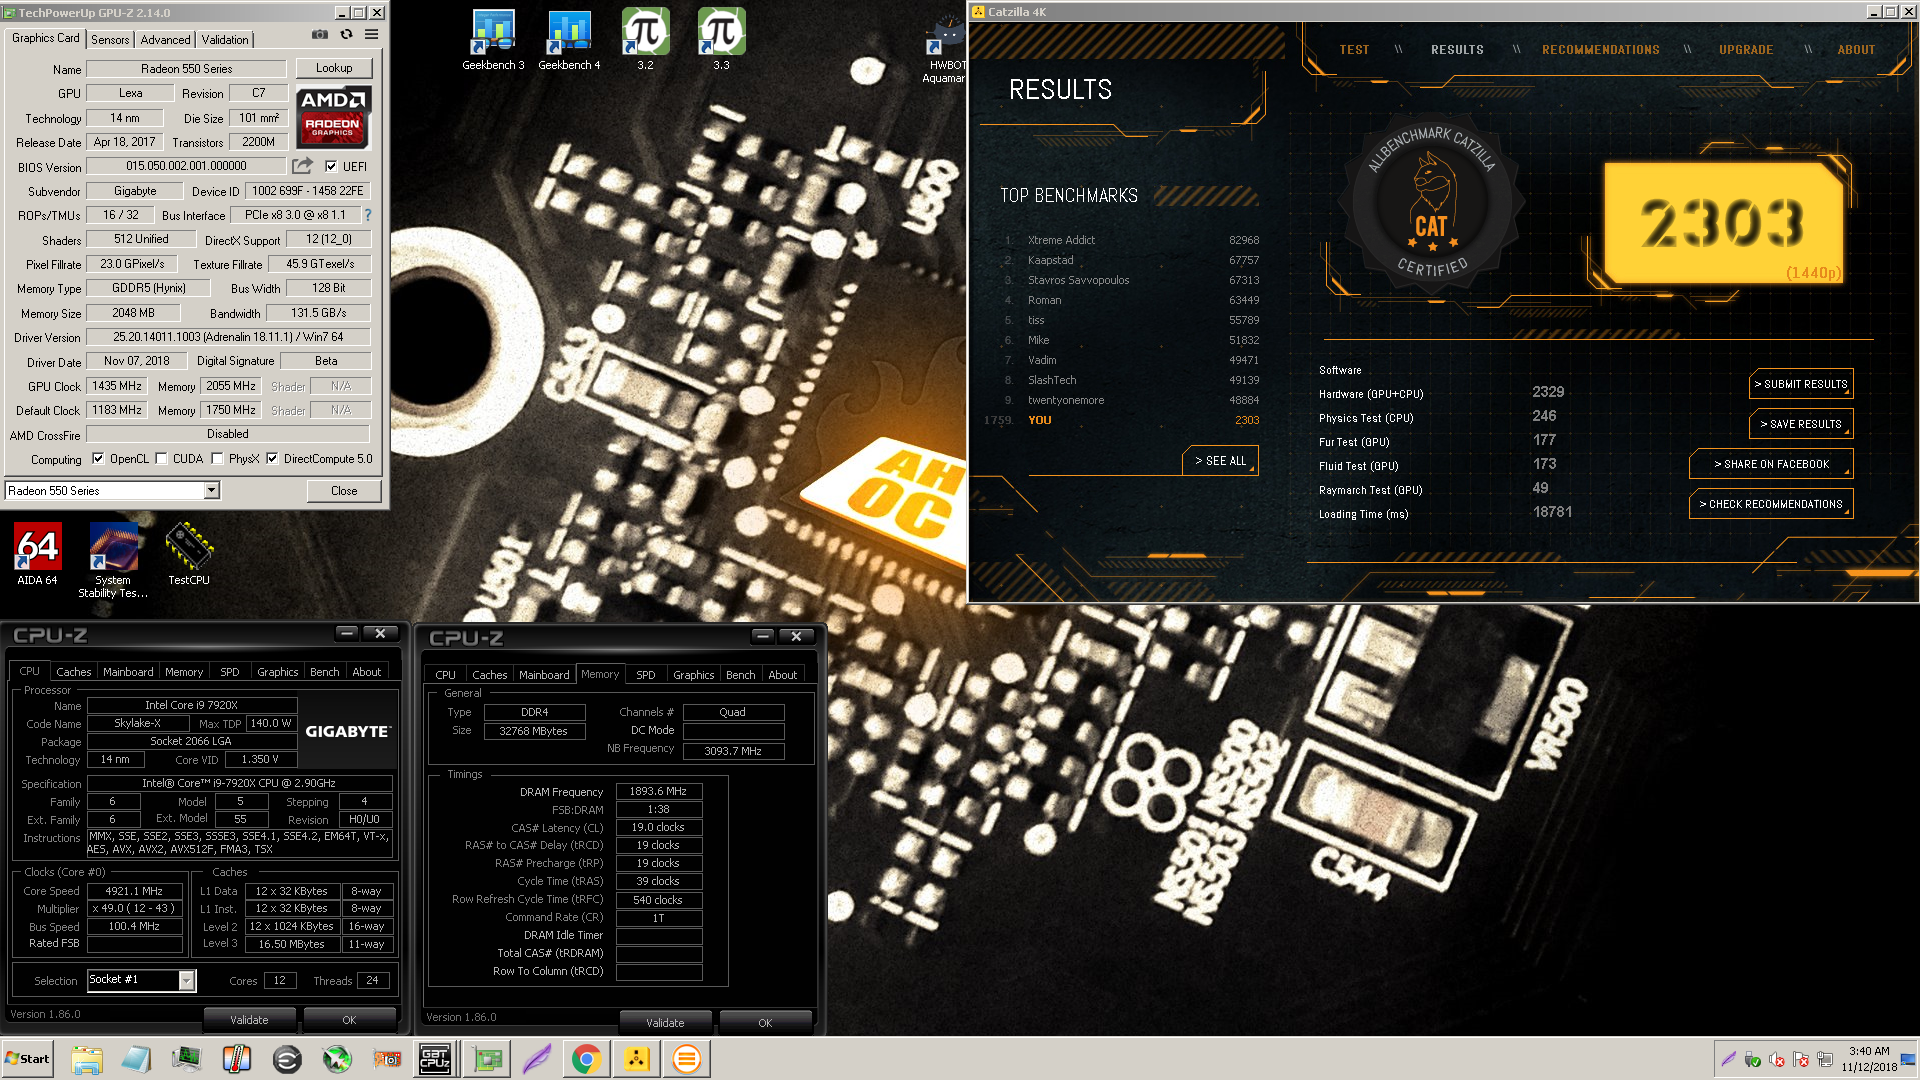Open the Caches tab in left CPU-Z window
Screen dimensions: 1920x1080
(x=73, y=672)
